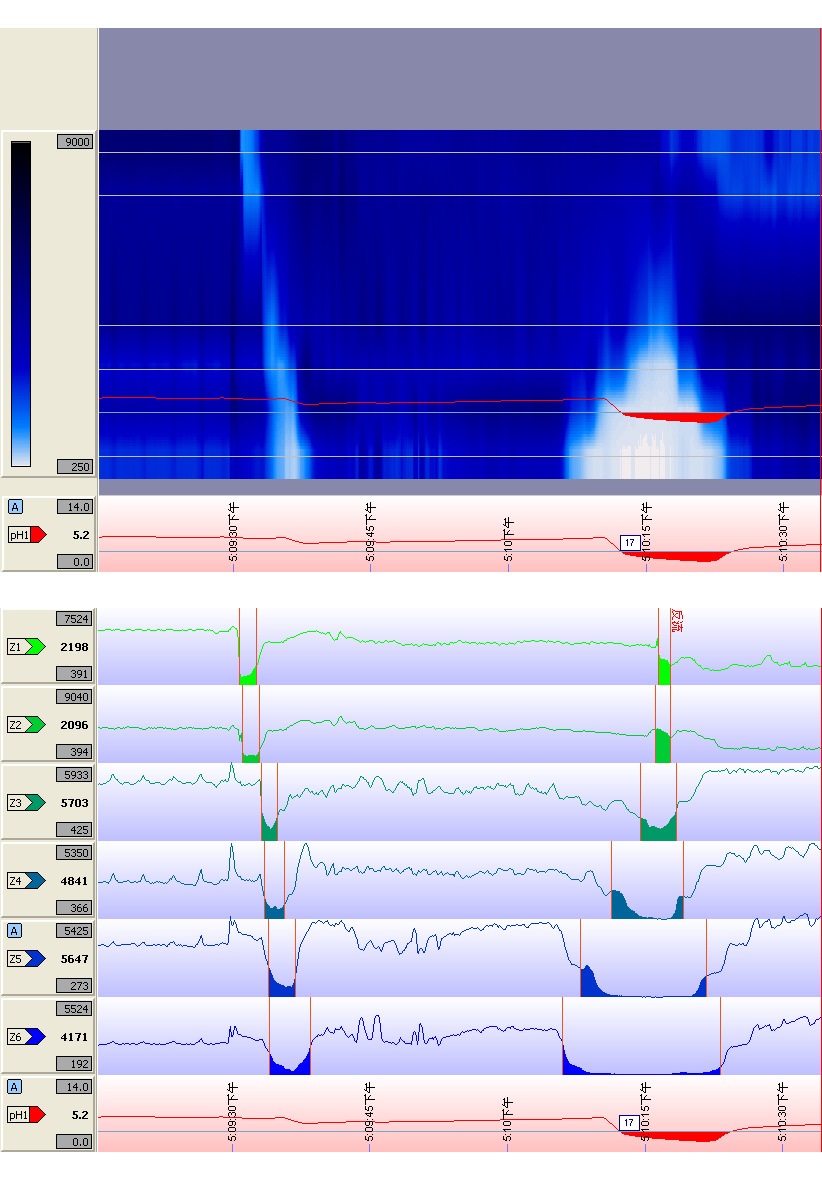Click Z1 current value 2198

click(75, 647)
